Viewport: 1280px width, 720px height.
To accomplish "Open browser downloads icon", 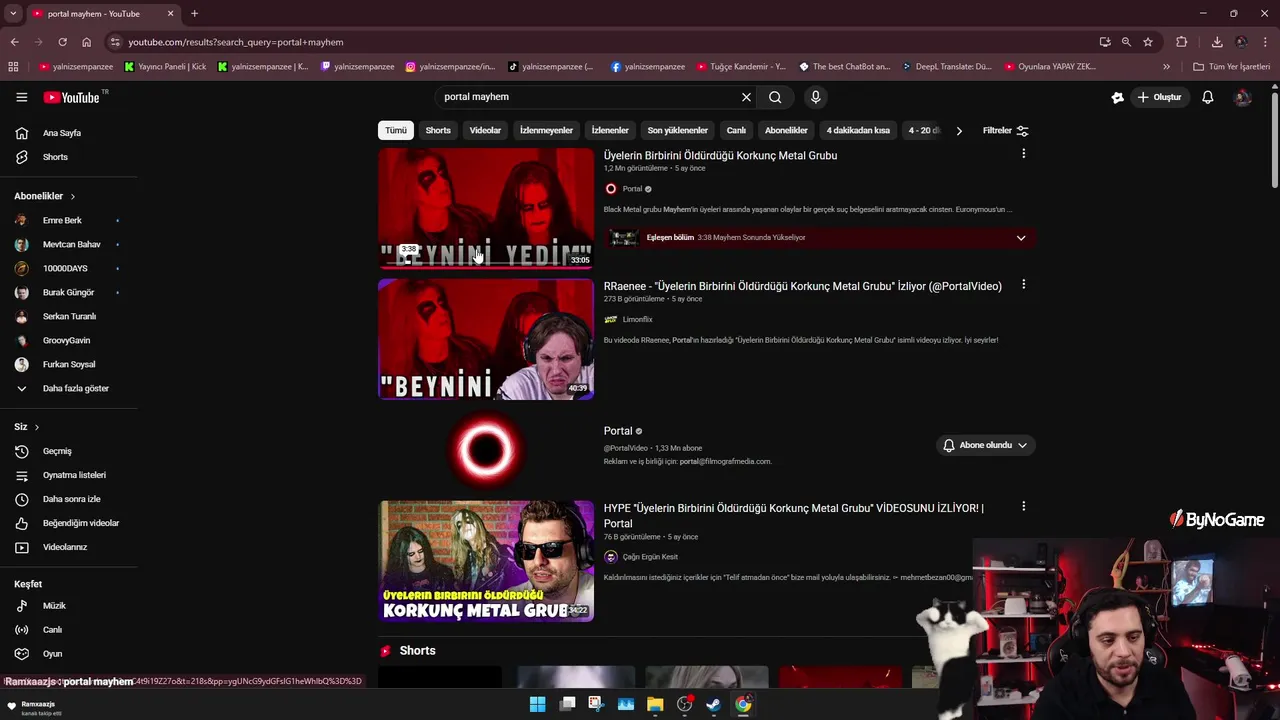I will coord(1217,42).
